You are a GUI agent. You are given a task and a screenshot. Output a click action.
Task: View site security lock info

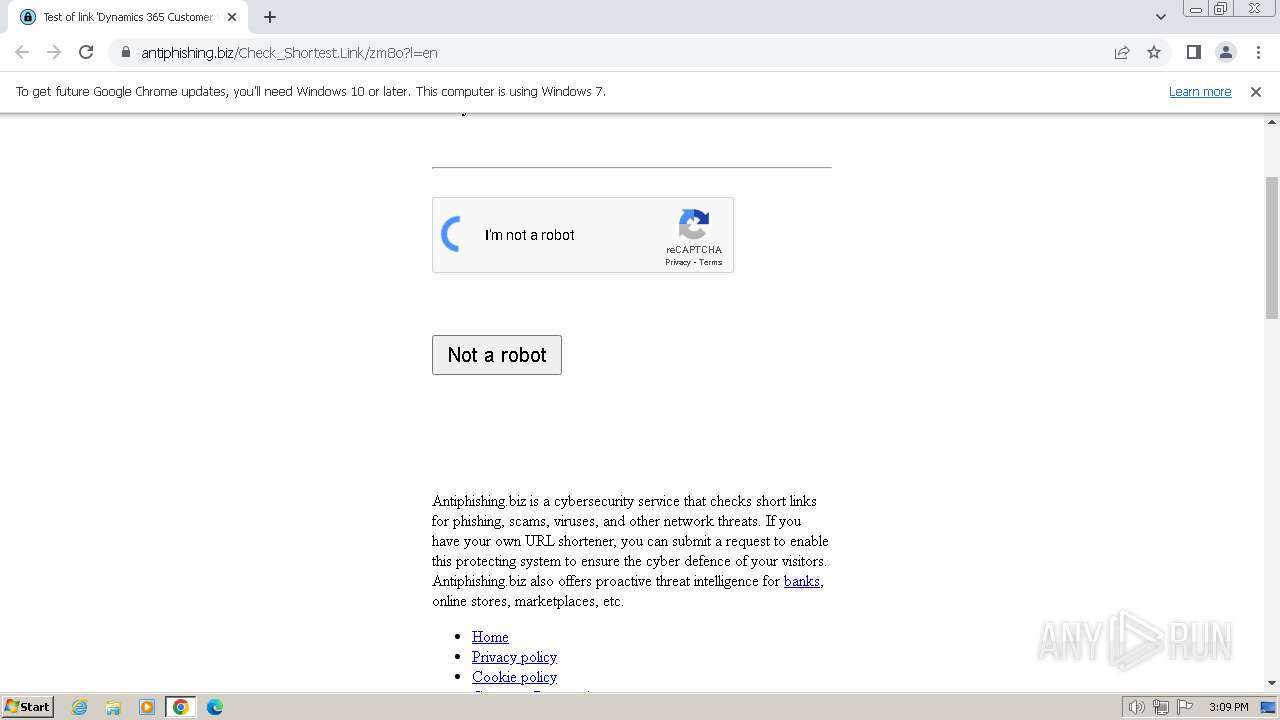pos(125,52)
